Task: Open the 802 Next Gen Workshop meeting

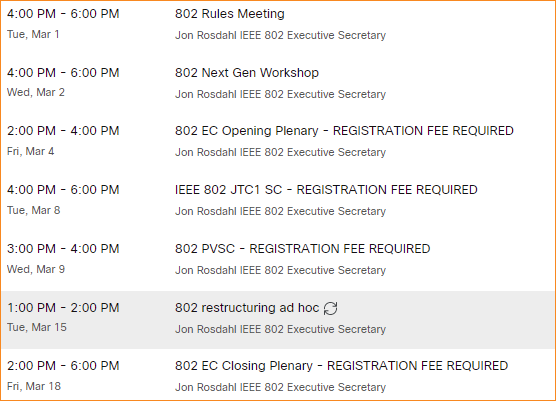Action: tap(247, 73)
